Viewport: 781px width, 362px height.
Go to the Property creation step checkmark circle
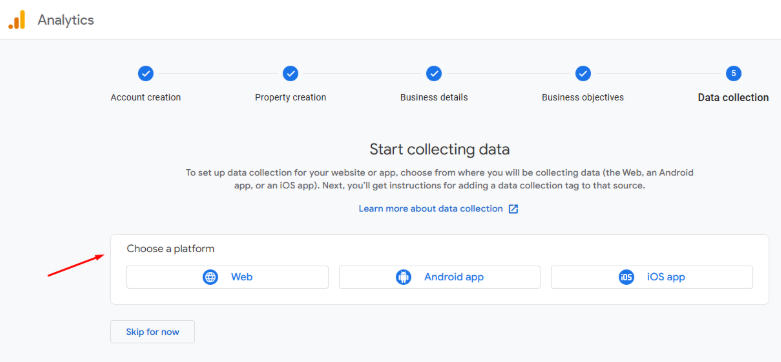[x=290, y=74]
